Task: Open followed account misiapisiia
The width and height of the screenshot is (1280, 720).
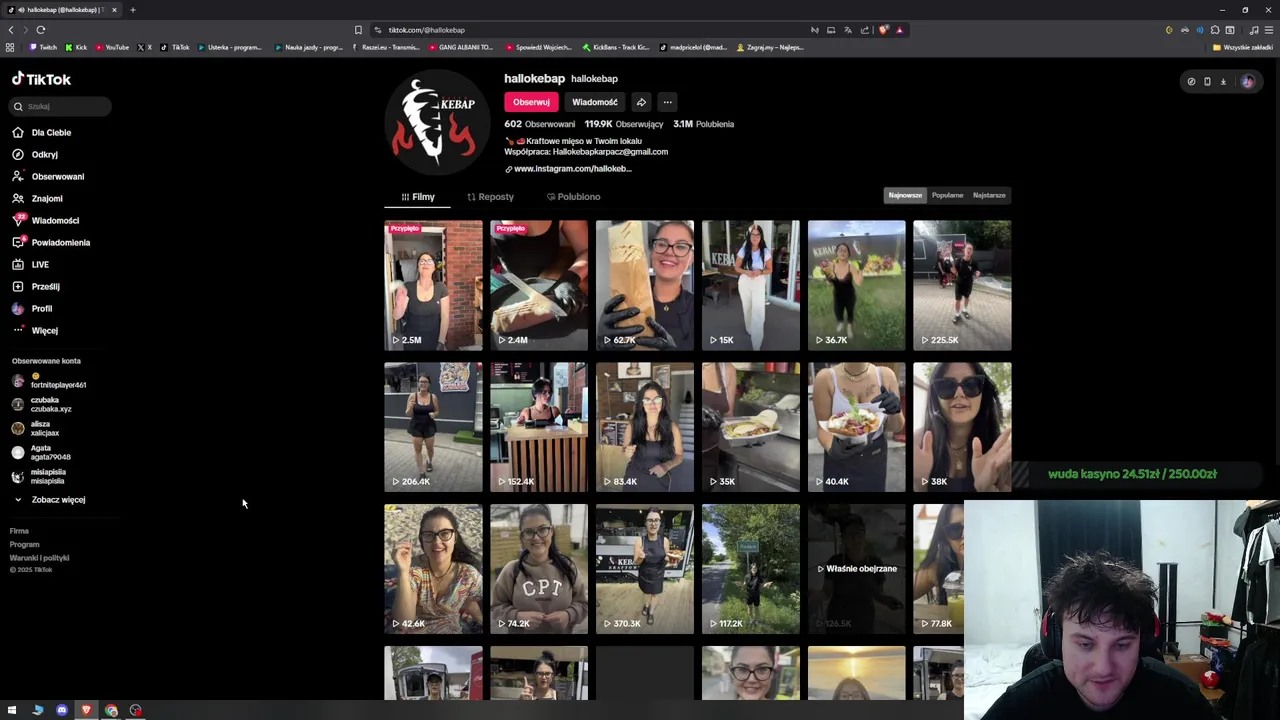Action: (x=40, y=476)
